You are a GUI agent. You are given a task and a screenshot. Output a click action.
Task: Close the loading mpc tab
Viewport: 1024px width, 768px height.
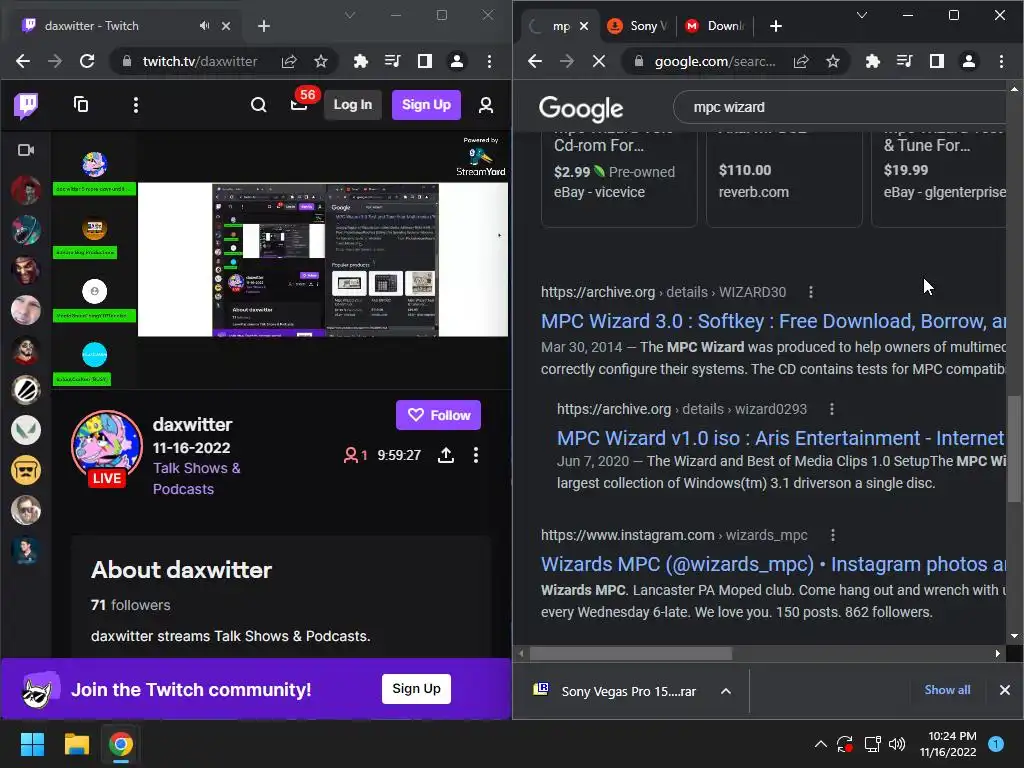click(584, 25)
